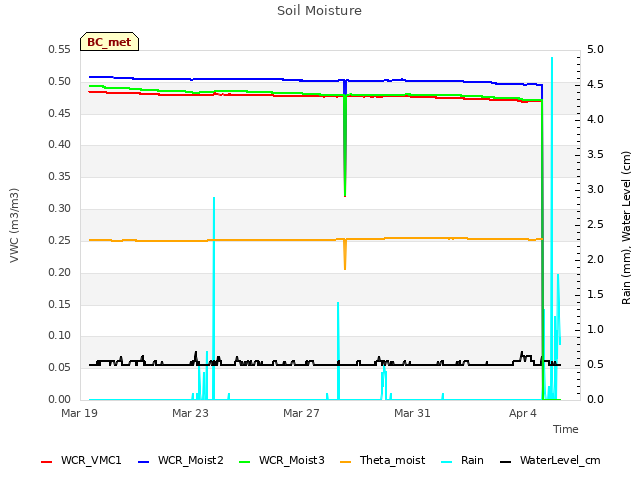Toggle the WCR_Moist3 legend entry

[x=282, y=460]
